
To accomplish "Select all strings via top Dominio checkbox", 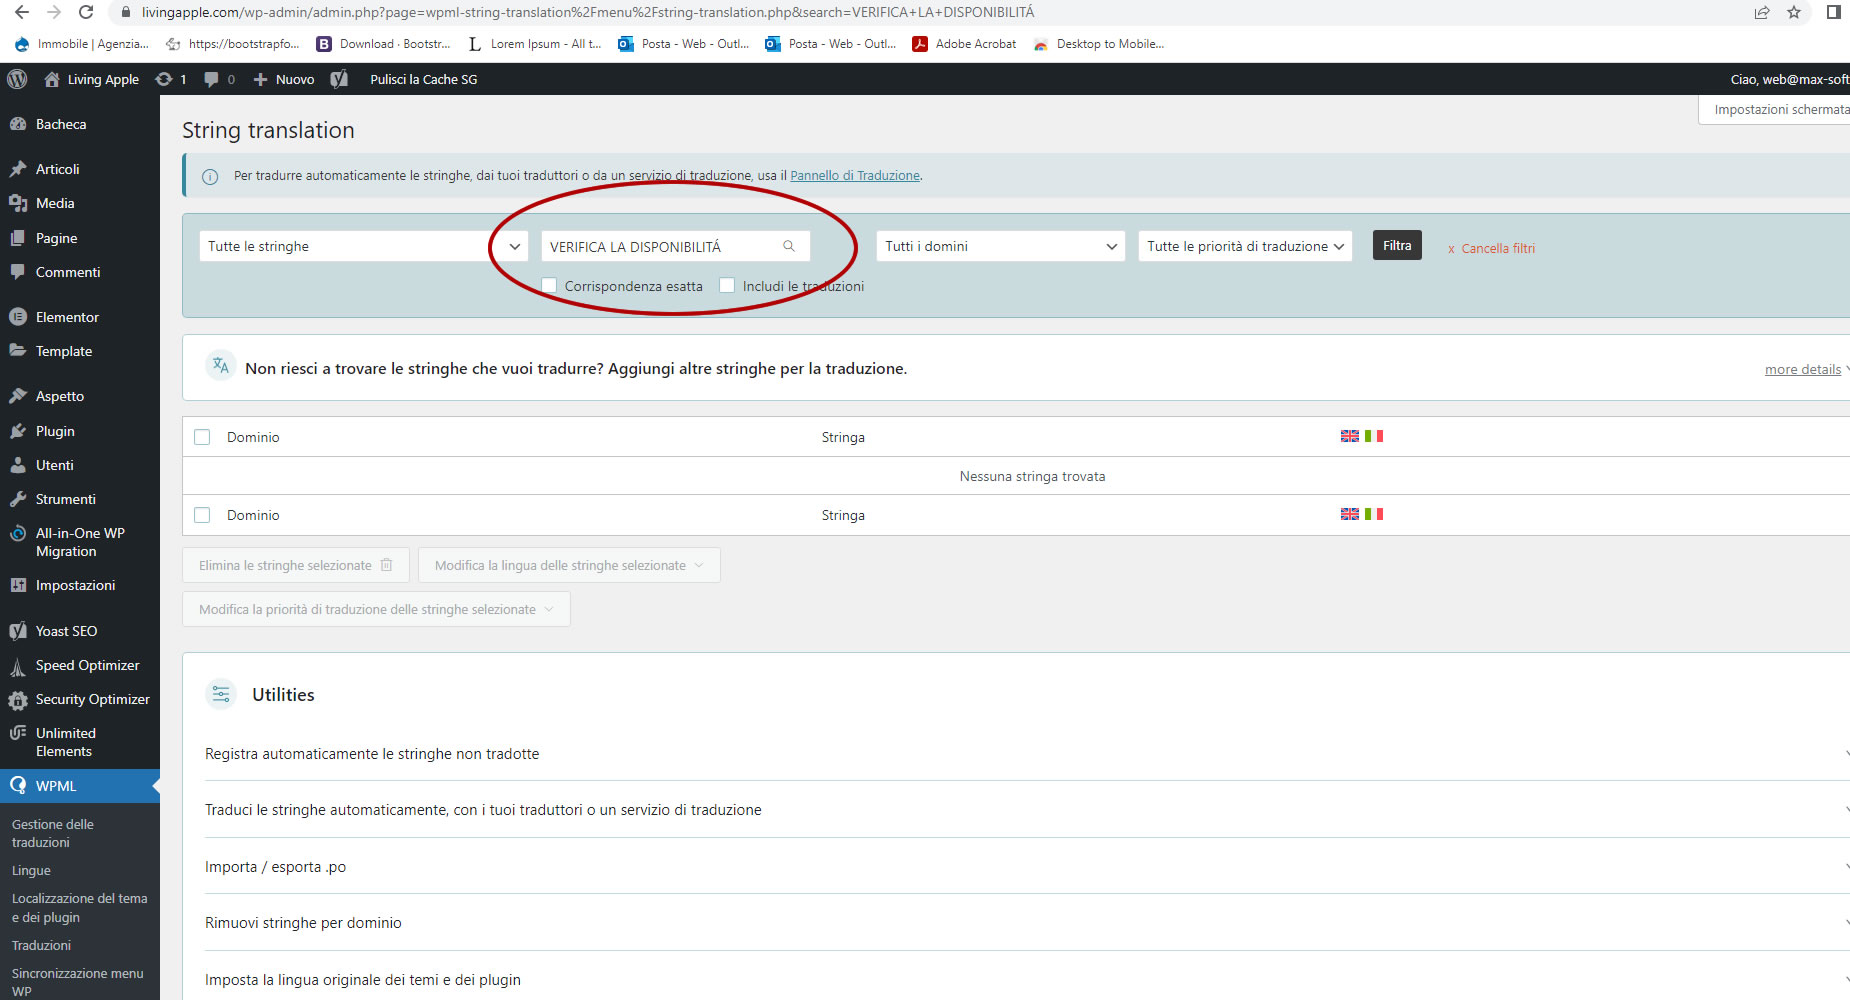I will coord(202,437).
